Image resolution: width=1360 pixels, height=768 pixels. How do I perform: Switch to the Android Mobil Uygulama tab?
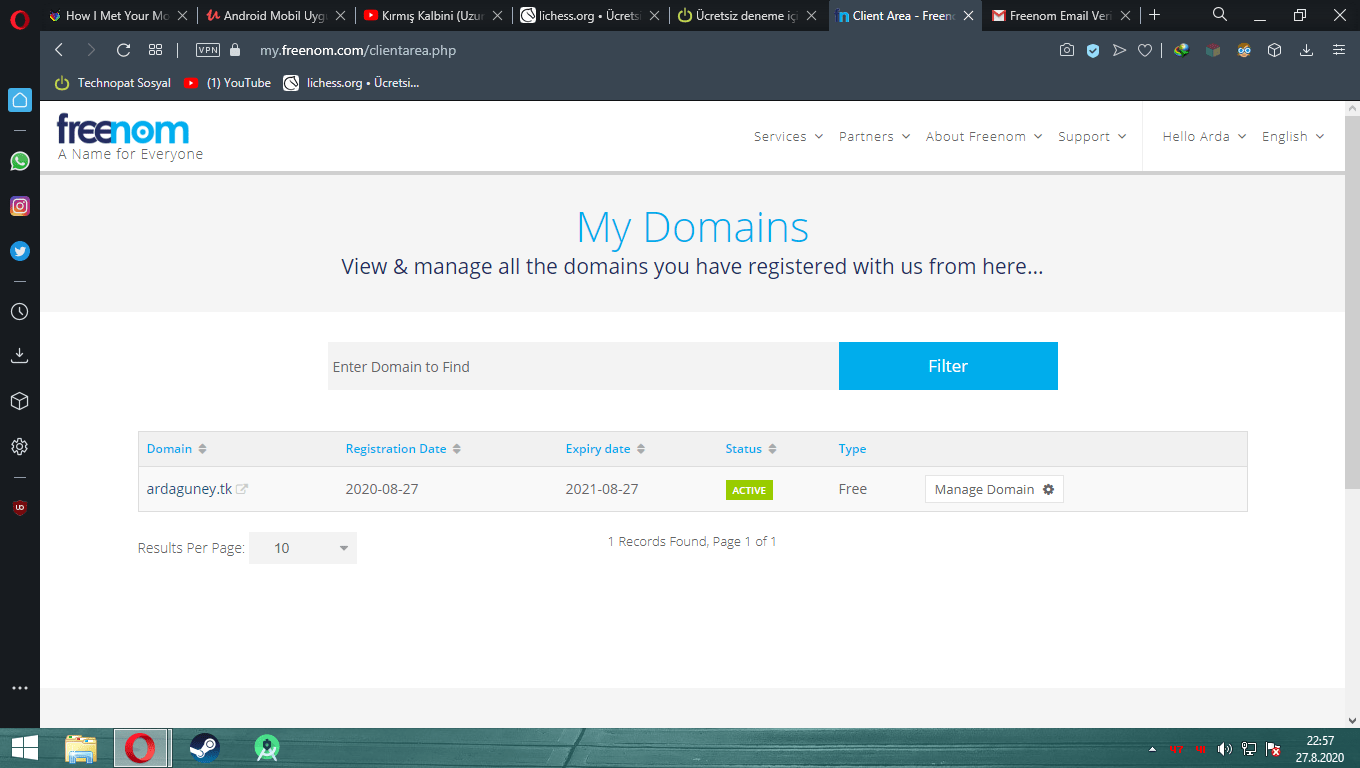(x=277, y=16)
